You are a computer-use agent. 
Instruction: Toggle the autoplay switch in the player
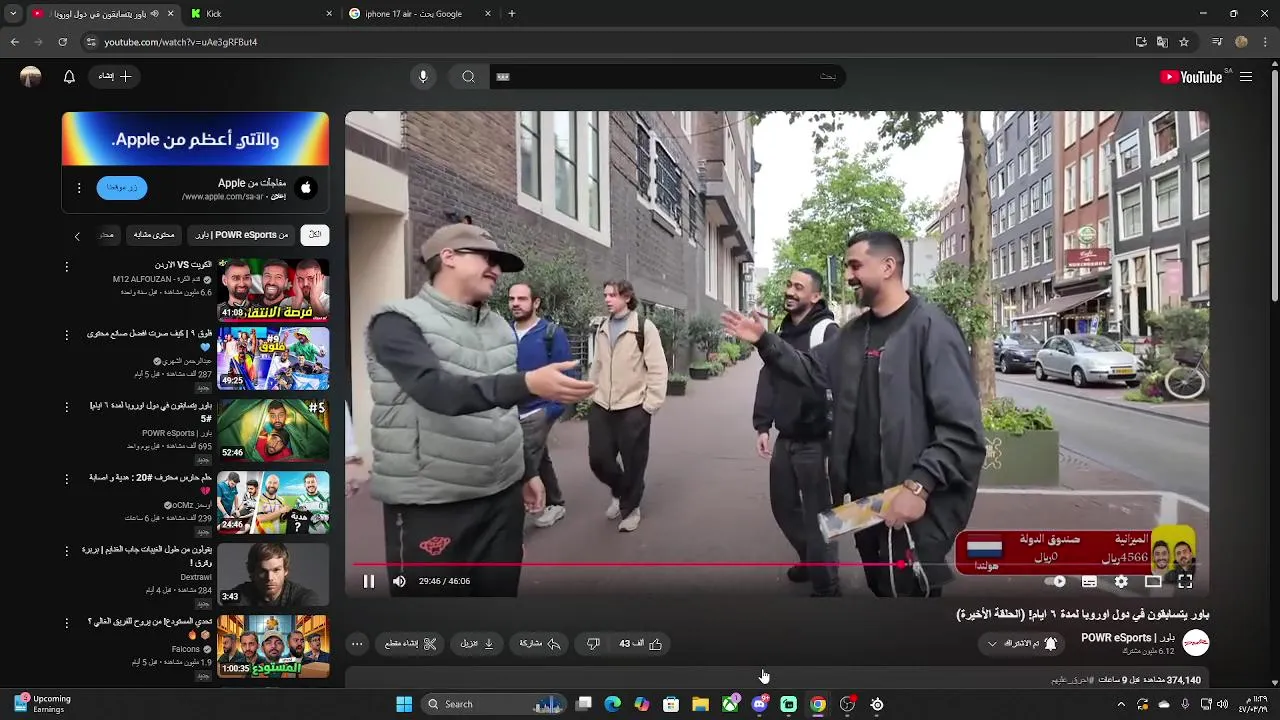1056,581
